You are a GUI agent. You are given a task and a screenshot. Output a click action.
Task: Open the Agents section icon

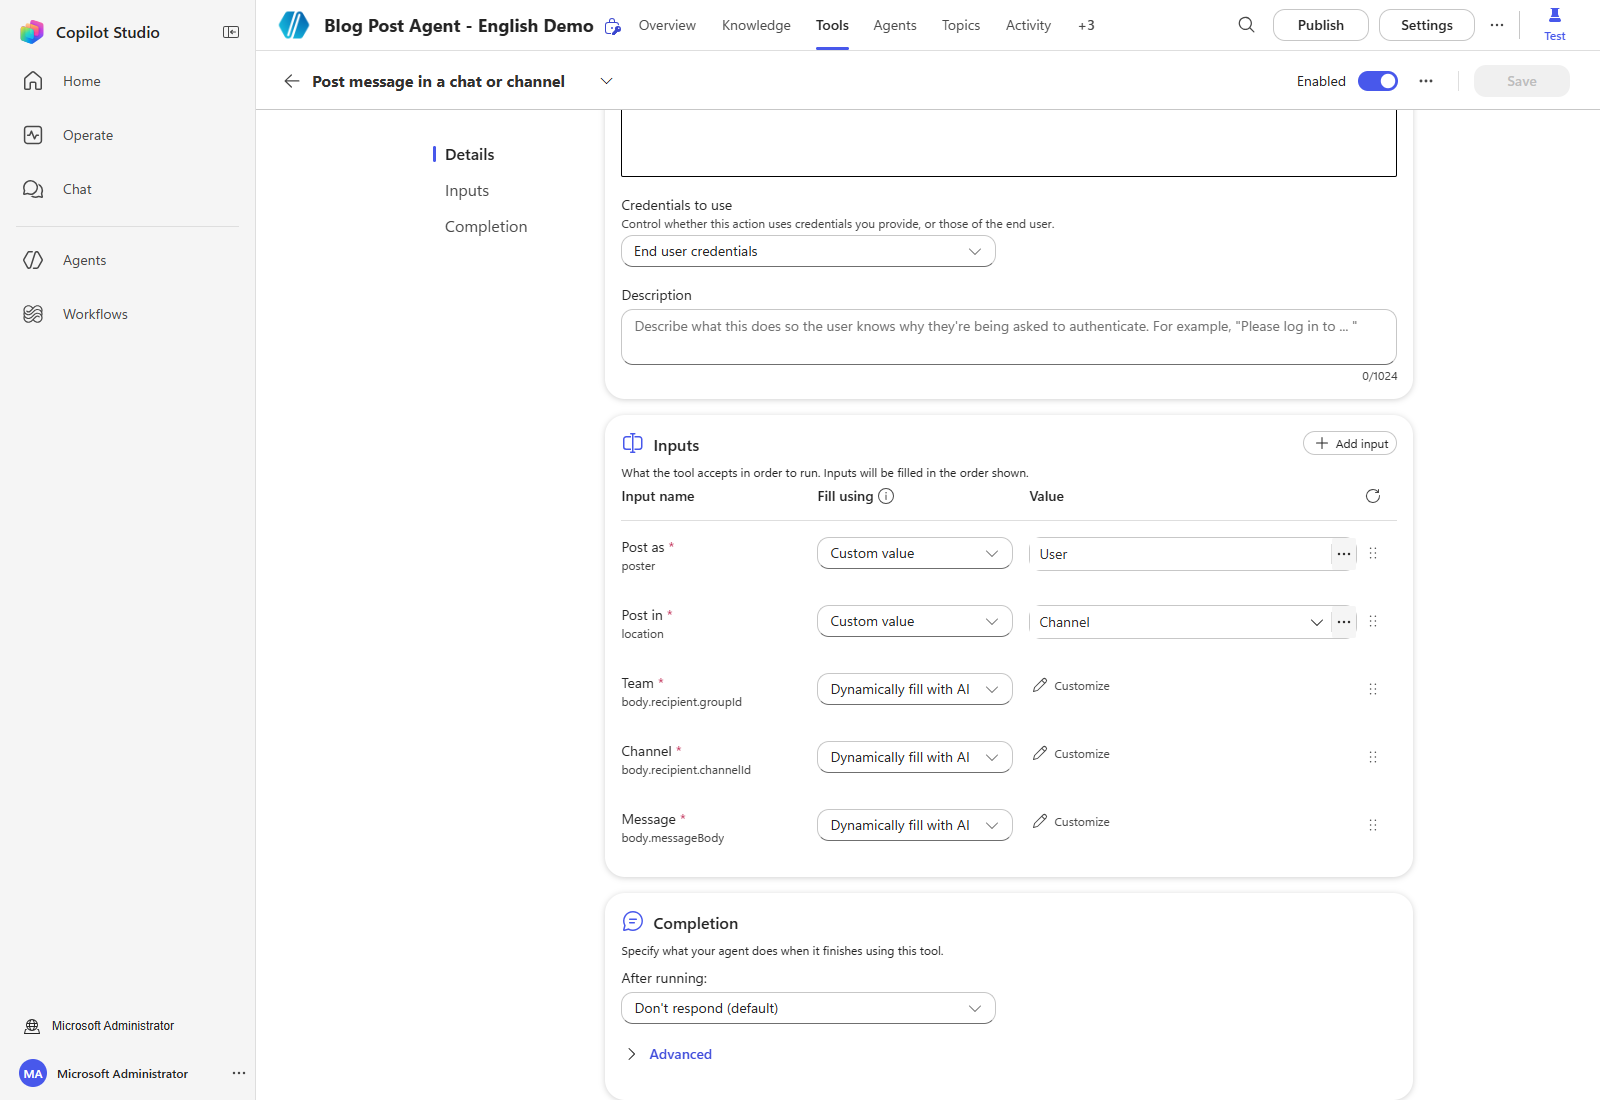[33, 260]
